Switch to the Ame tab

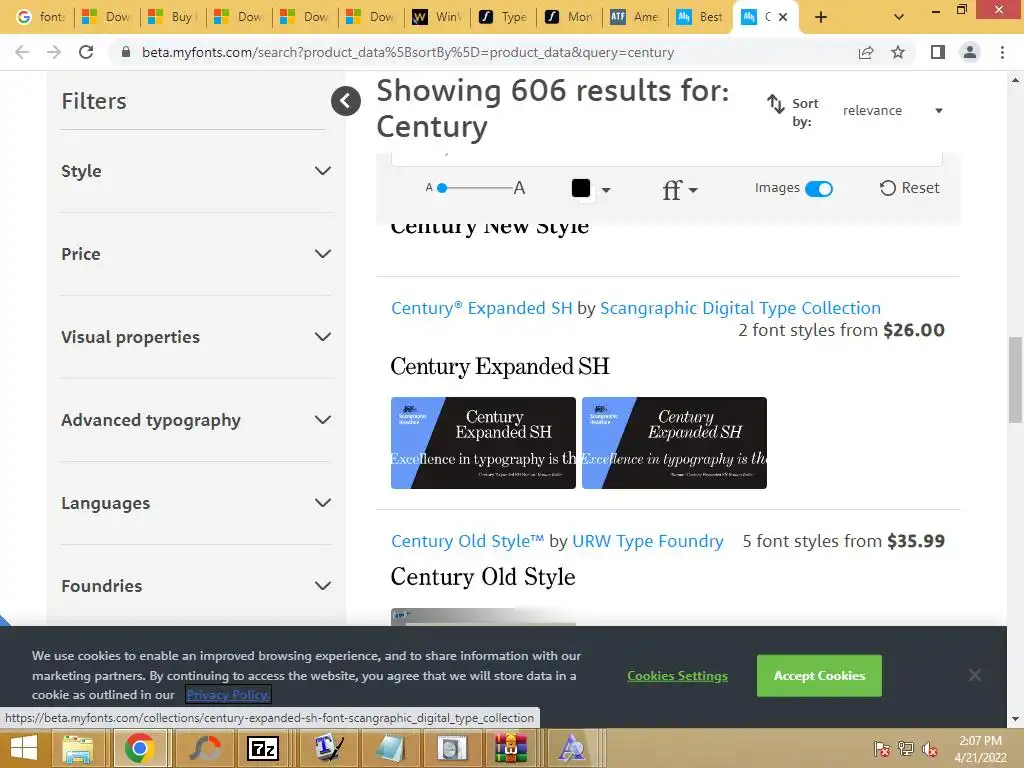pyautogui.click(x=635, y=17)
